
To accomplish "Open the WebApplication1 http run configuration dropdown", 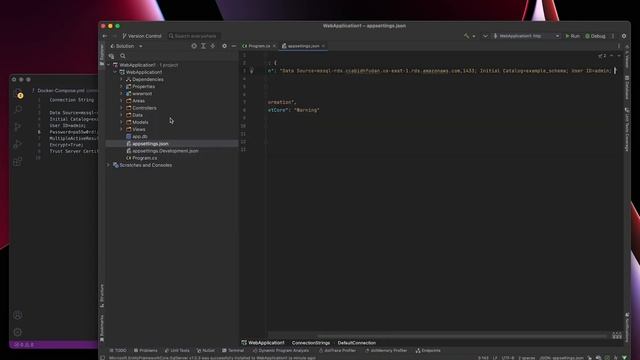I will coord(527,36).
